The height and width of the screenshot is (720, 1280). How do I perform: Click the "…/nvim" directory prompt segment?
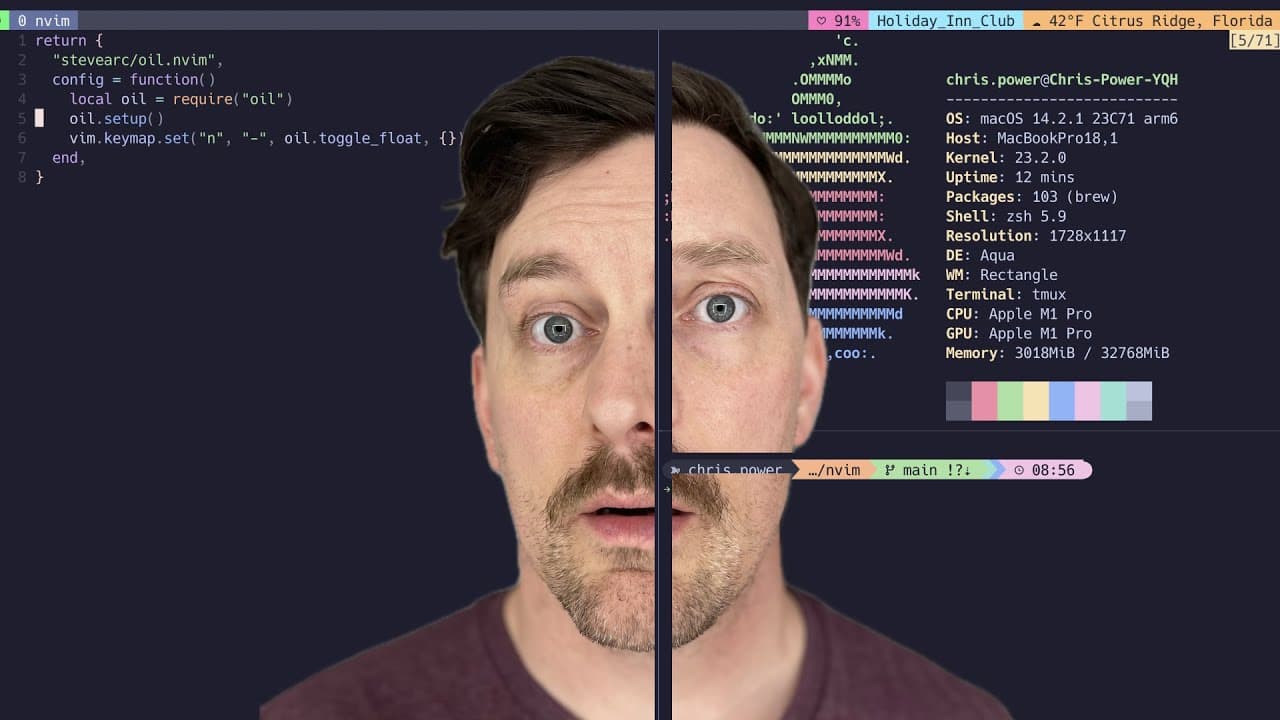click(x=834, y=470)
